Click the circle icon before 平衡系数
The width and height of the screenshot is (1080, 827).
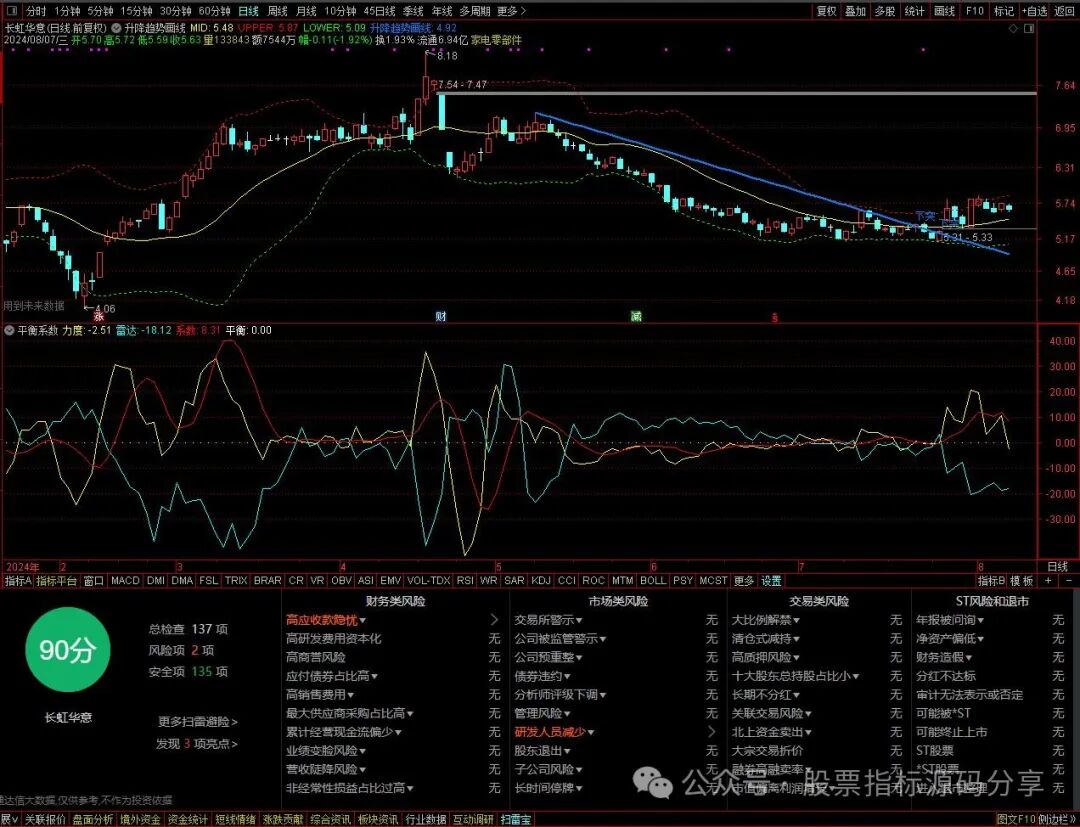[x=9, y=331]
